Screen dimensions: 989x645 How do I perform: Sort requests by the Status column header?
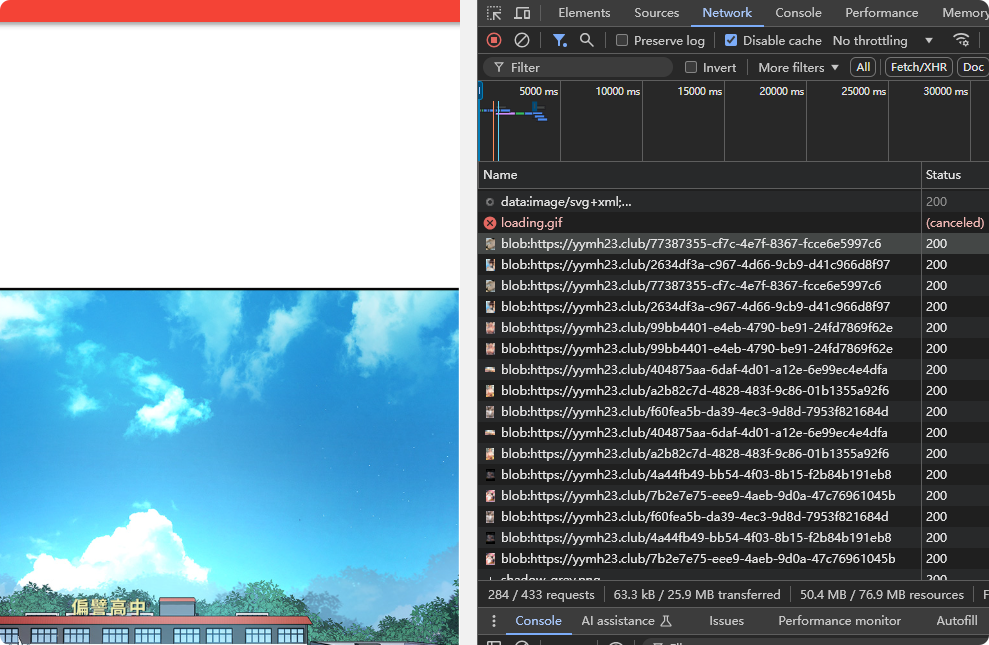pos(955,175)
